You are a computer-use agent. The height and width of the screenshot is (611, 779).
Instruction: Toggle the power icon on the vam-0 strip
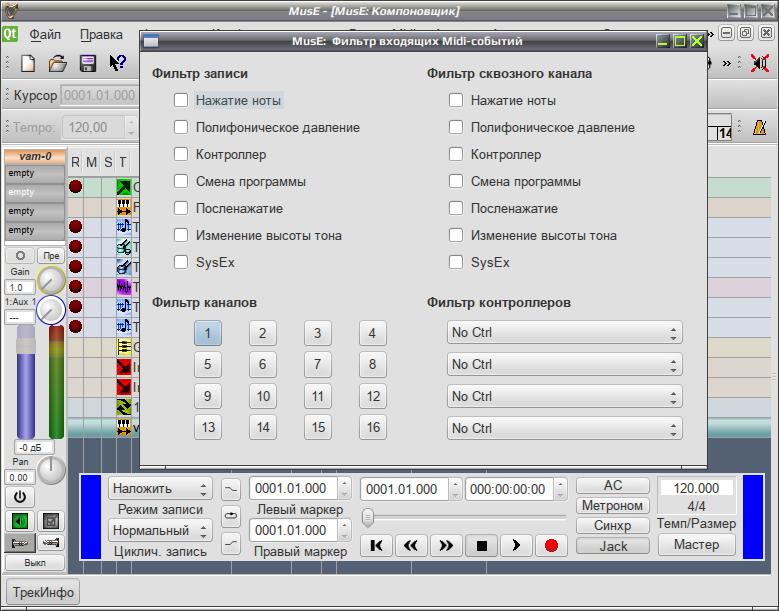coord(20,497)
